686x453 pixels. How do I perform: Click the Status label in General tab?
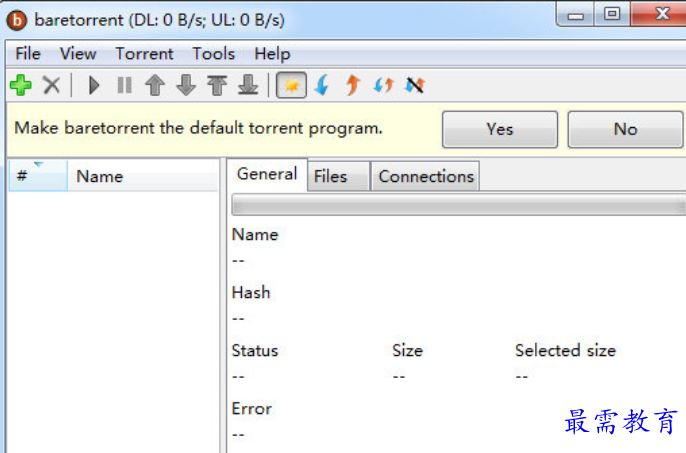(255, 351)
